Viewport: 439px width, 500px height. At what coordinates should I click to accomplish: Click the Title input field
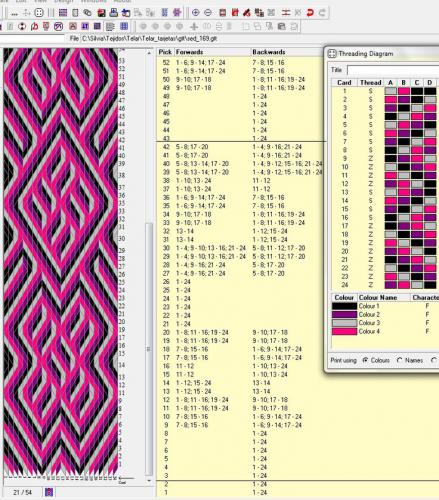tap(393, 70)
